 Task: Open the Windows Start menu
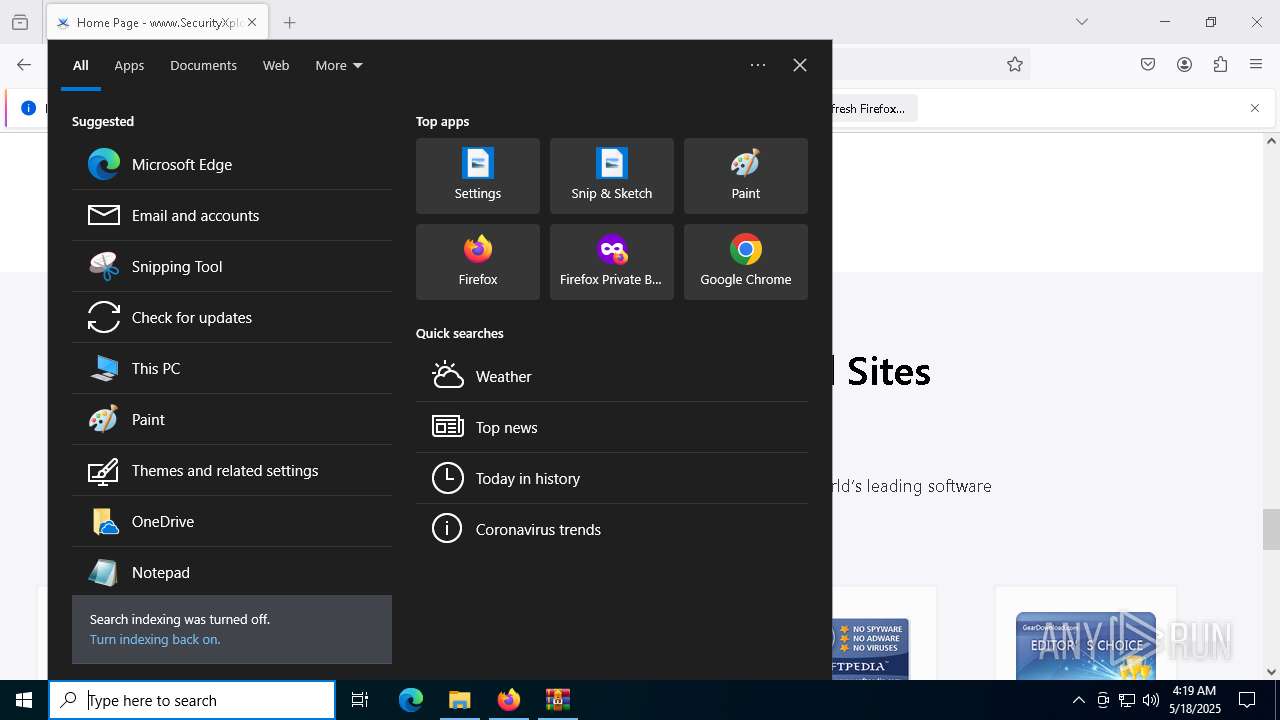pyautogui.click(x=24, y=700)
